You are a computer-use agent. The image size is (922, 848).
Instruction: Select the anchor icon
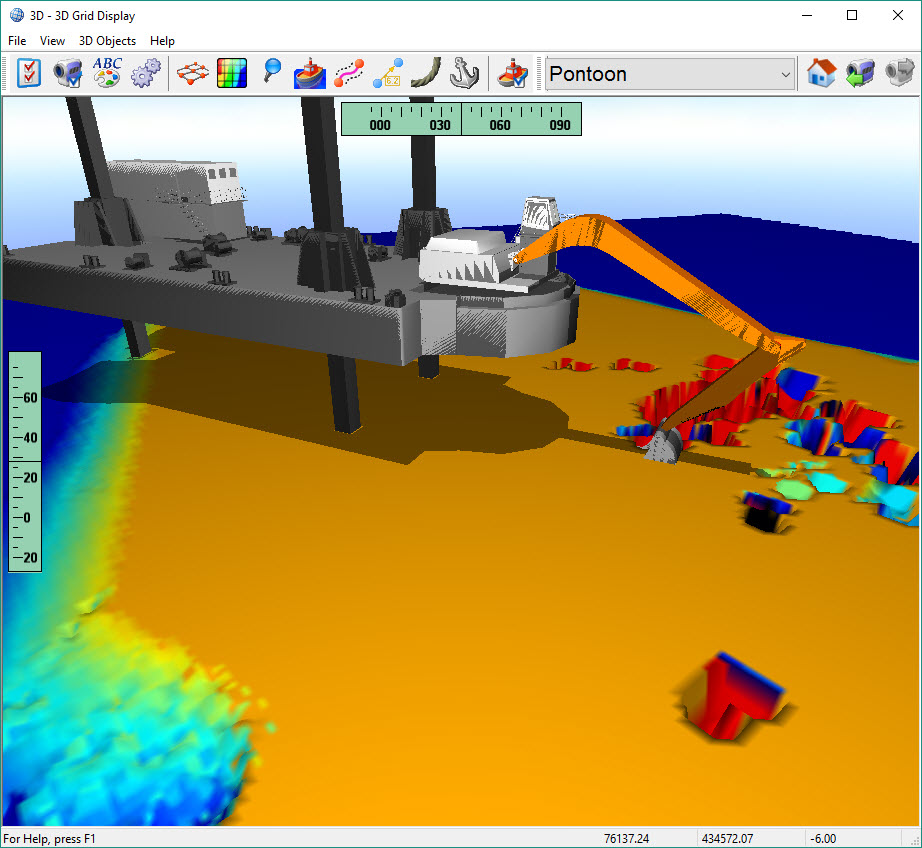click(465, 74)
